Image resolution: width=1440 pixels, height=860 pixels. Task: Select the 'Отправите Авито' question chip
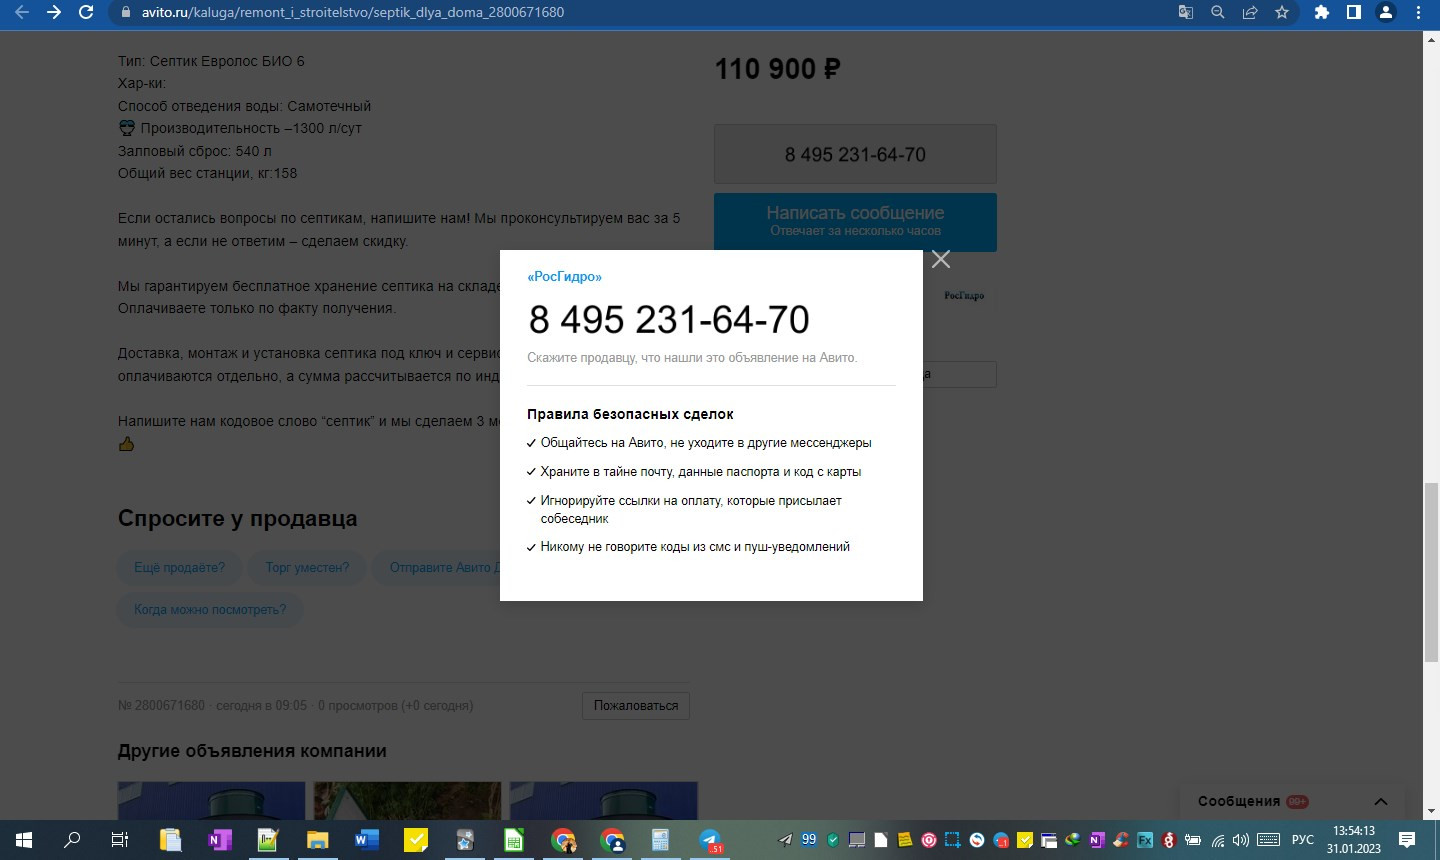[x=438, y=567]
